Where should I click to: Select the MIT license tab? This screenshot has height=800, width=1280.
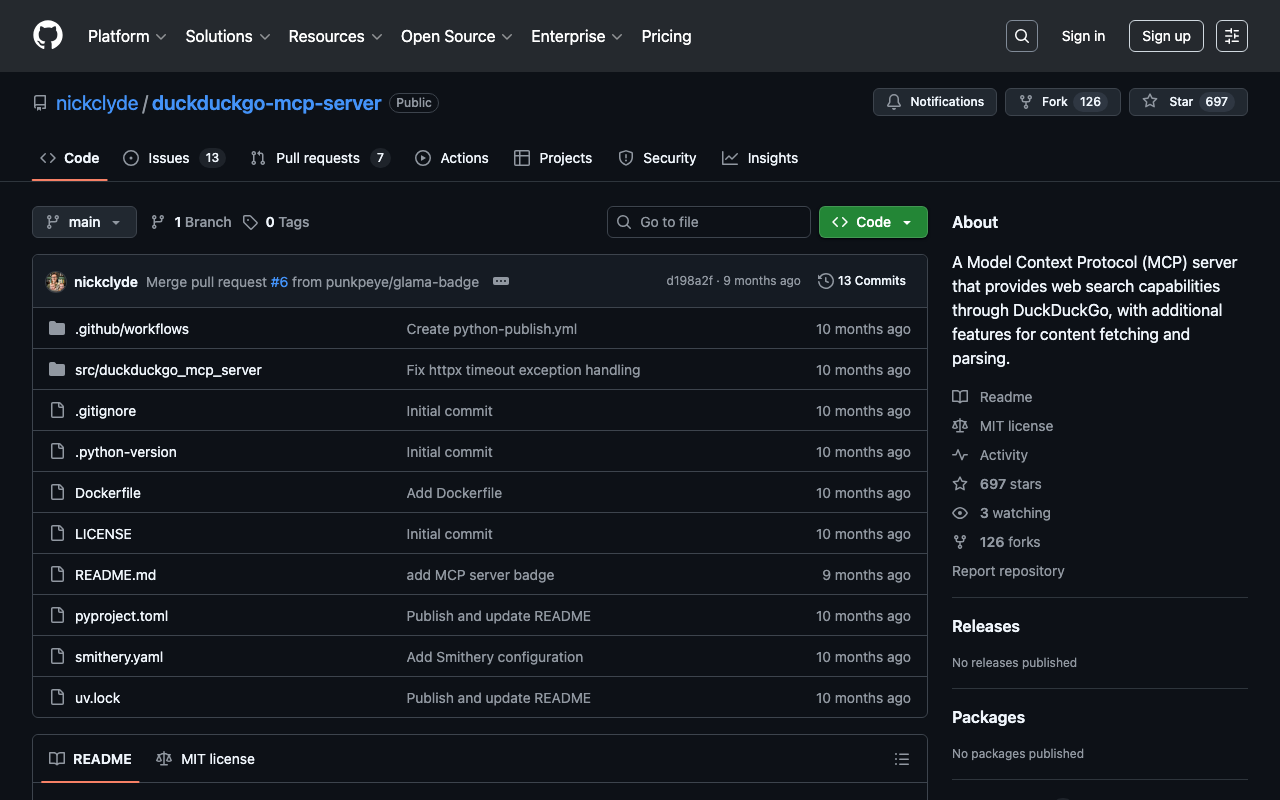(206, 759)
